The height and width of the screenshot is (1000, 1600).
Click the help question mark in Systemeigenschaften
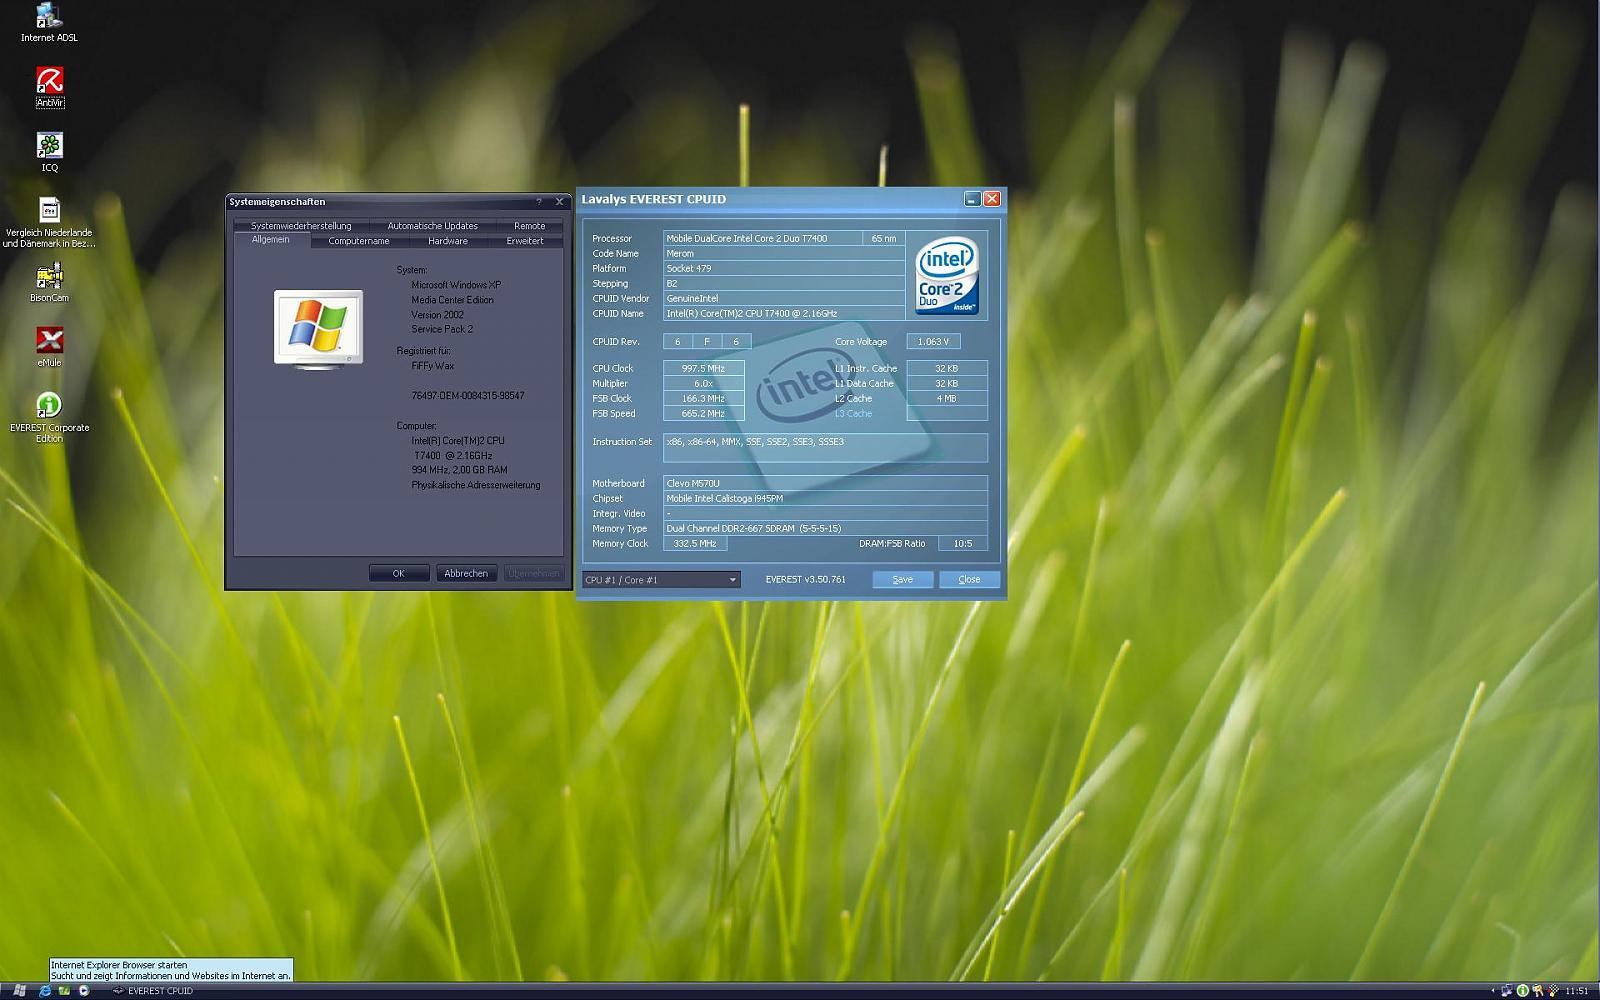click(x=539, y=202)
